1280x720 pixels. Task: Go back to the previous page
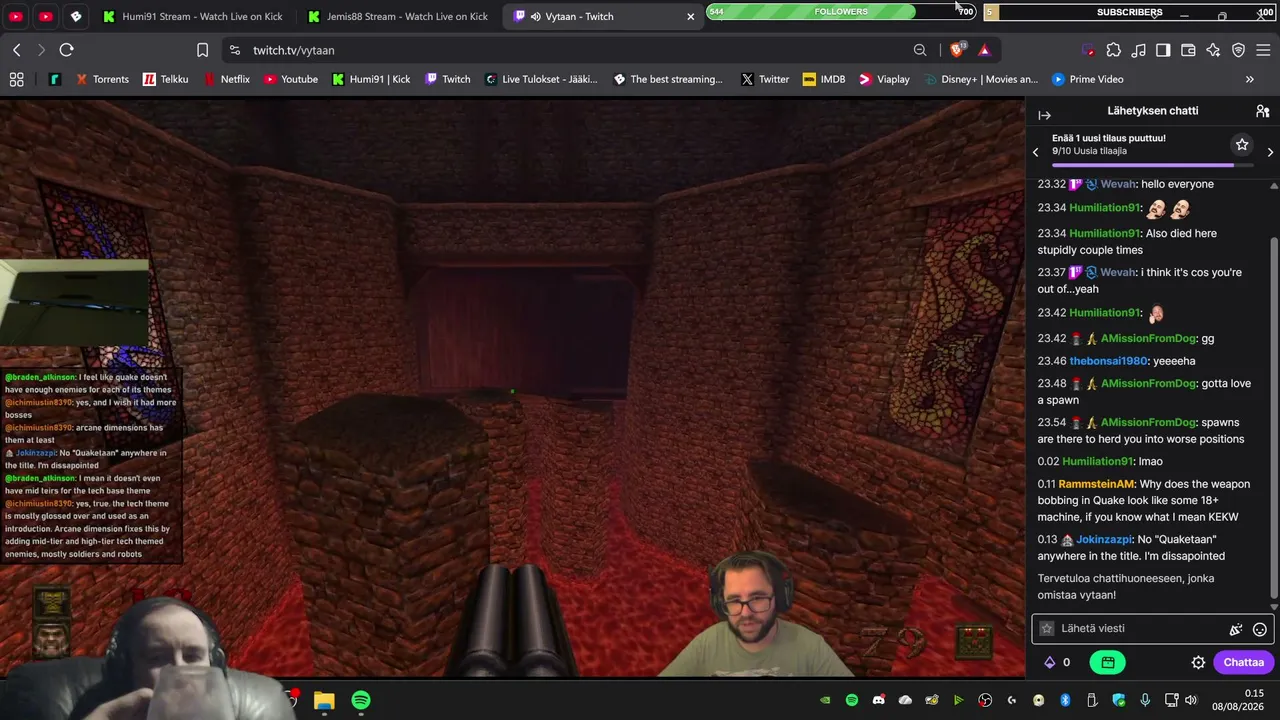coord(17,50)
